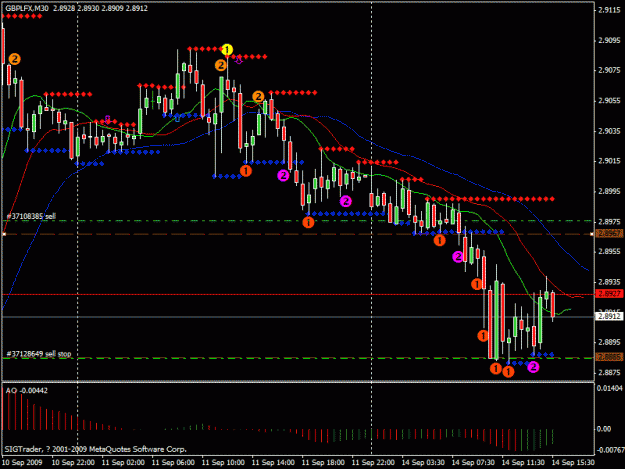Click the 11 Sep 02:00 time axis label
Image resolution: width=625 pixels, height=469 pixels.
pos(123,463)
